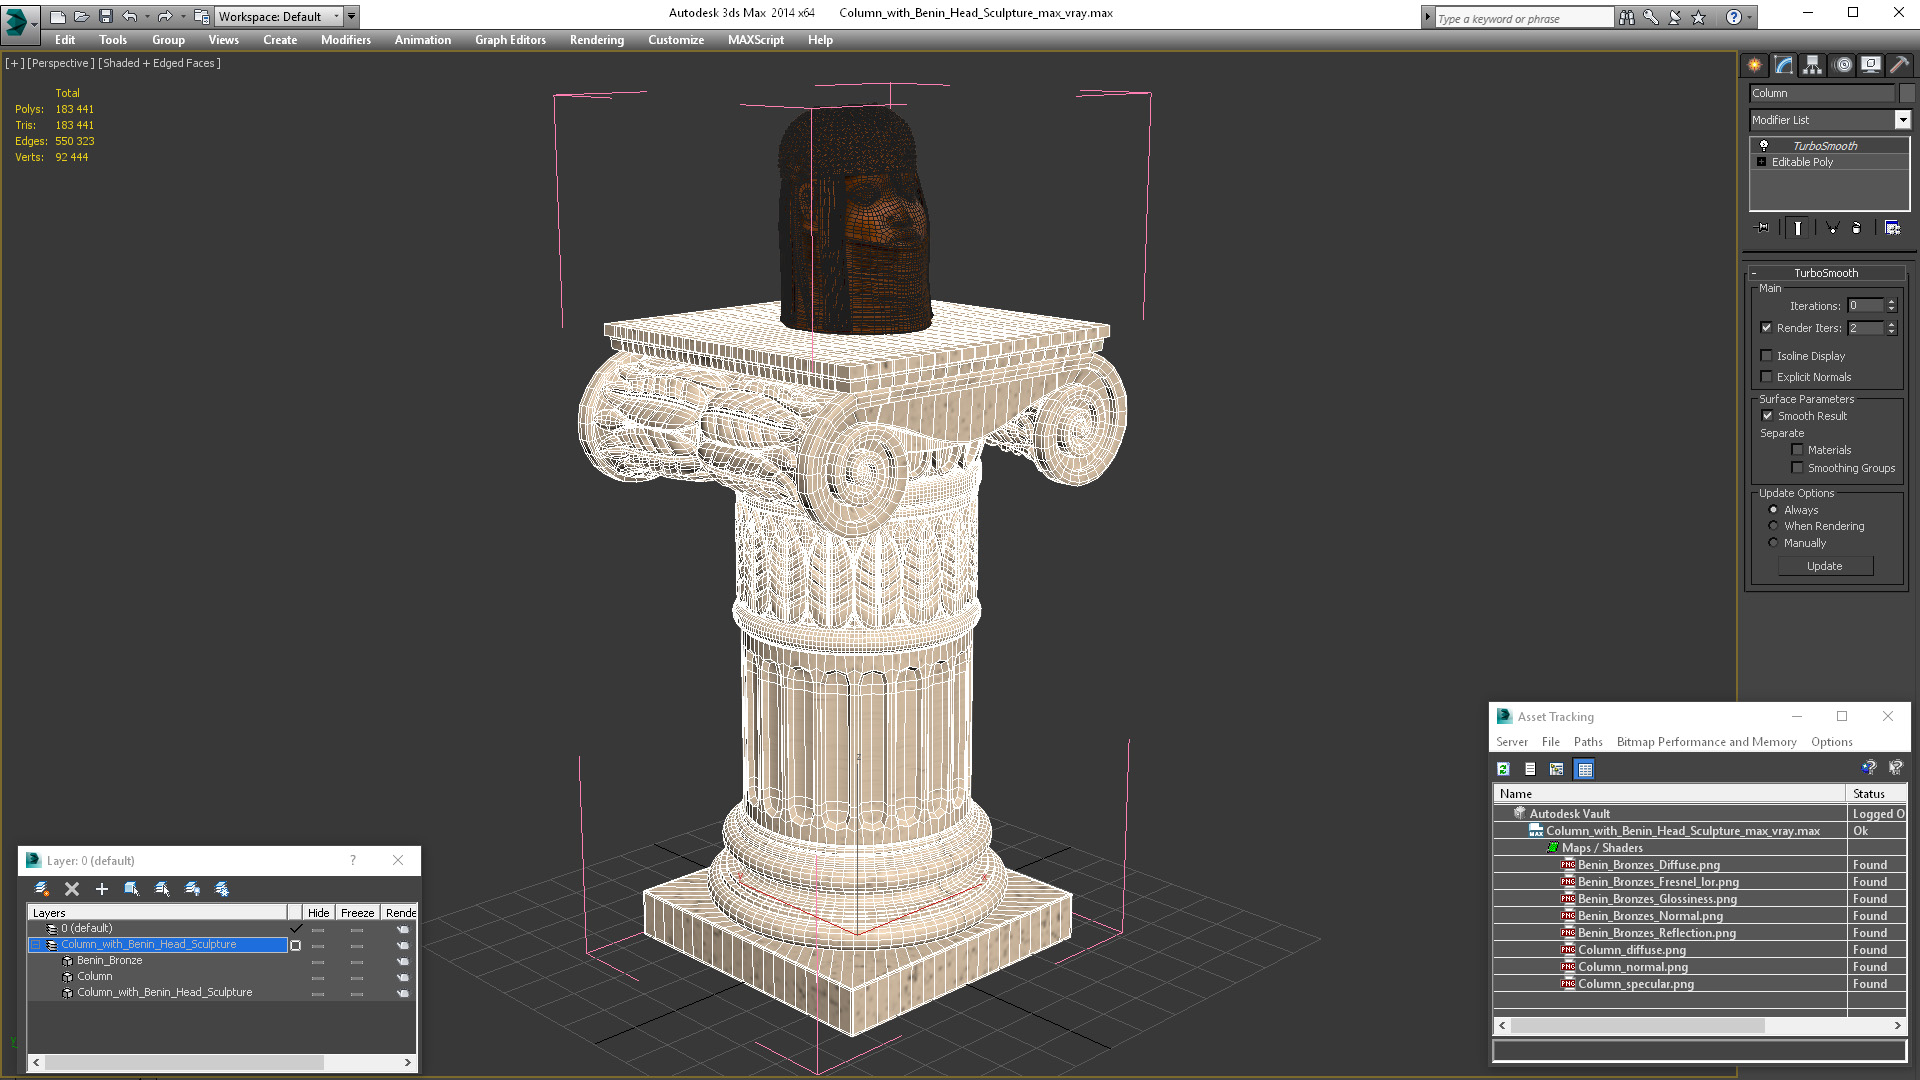Open the MAXScript menu
1920x1080 pixels.
[756, 40]
